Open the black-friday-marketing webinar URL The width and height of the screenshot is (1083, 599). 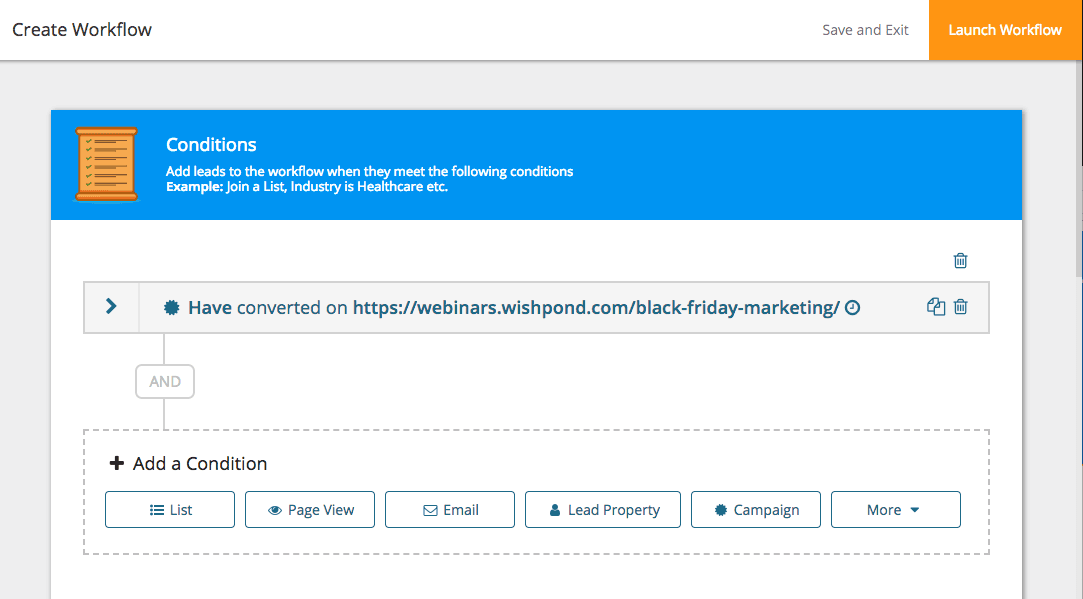(x=596, y=308)
